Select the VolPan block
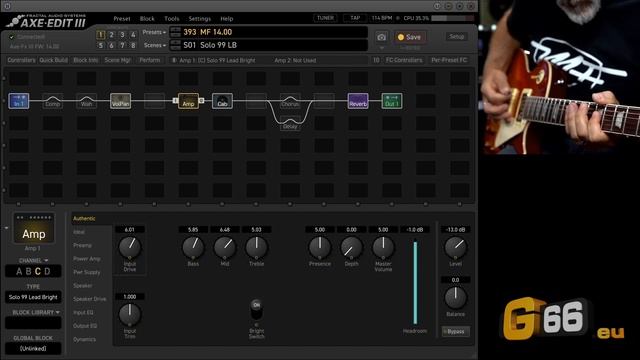Viewport: 640px width, 360px height. pyautogui.click(x=120, y=101)
